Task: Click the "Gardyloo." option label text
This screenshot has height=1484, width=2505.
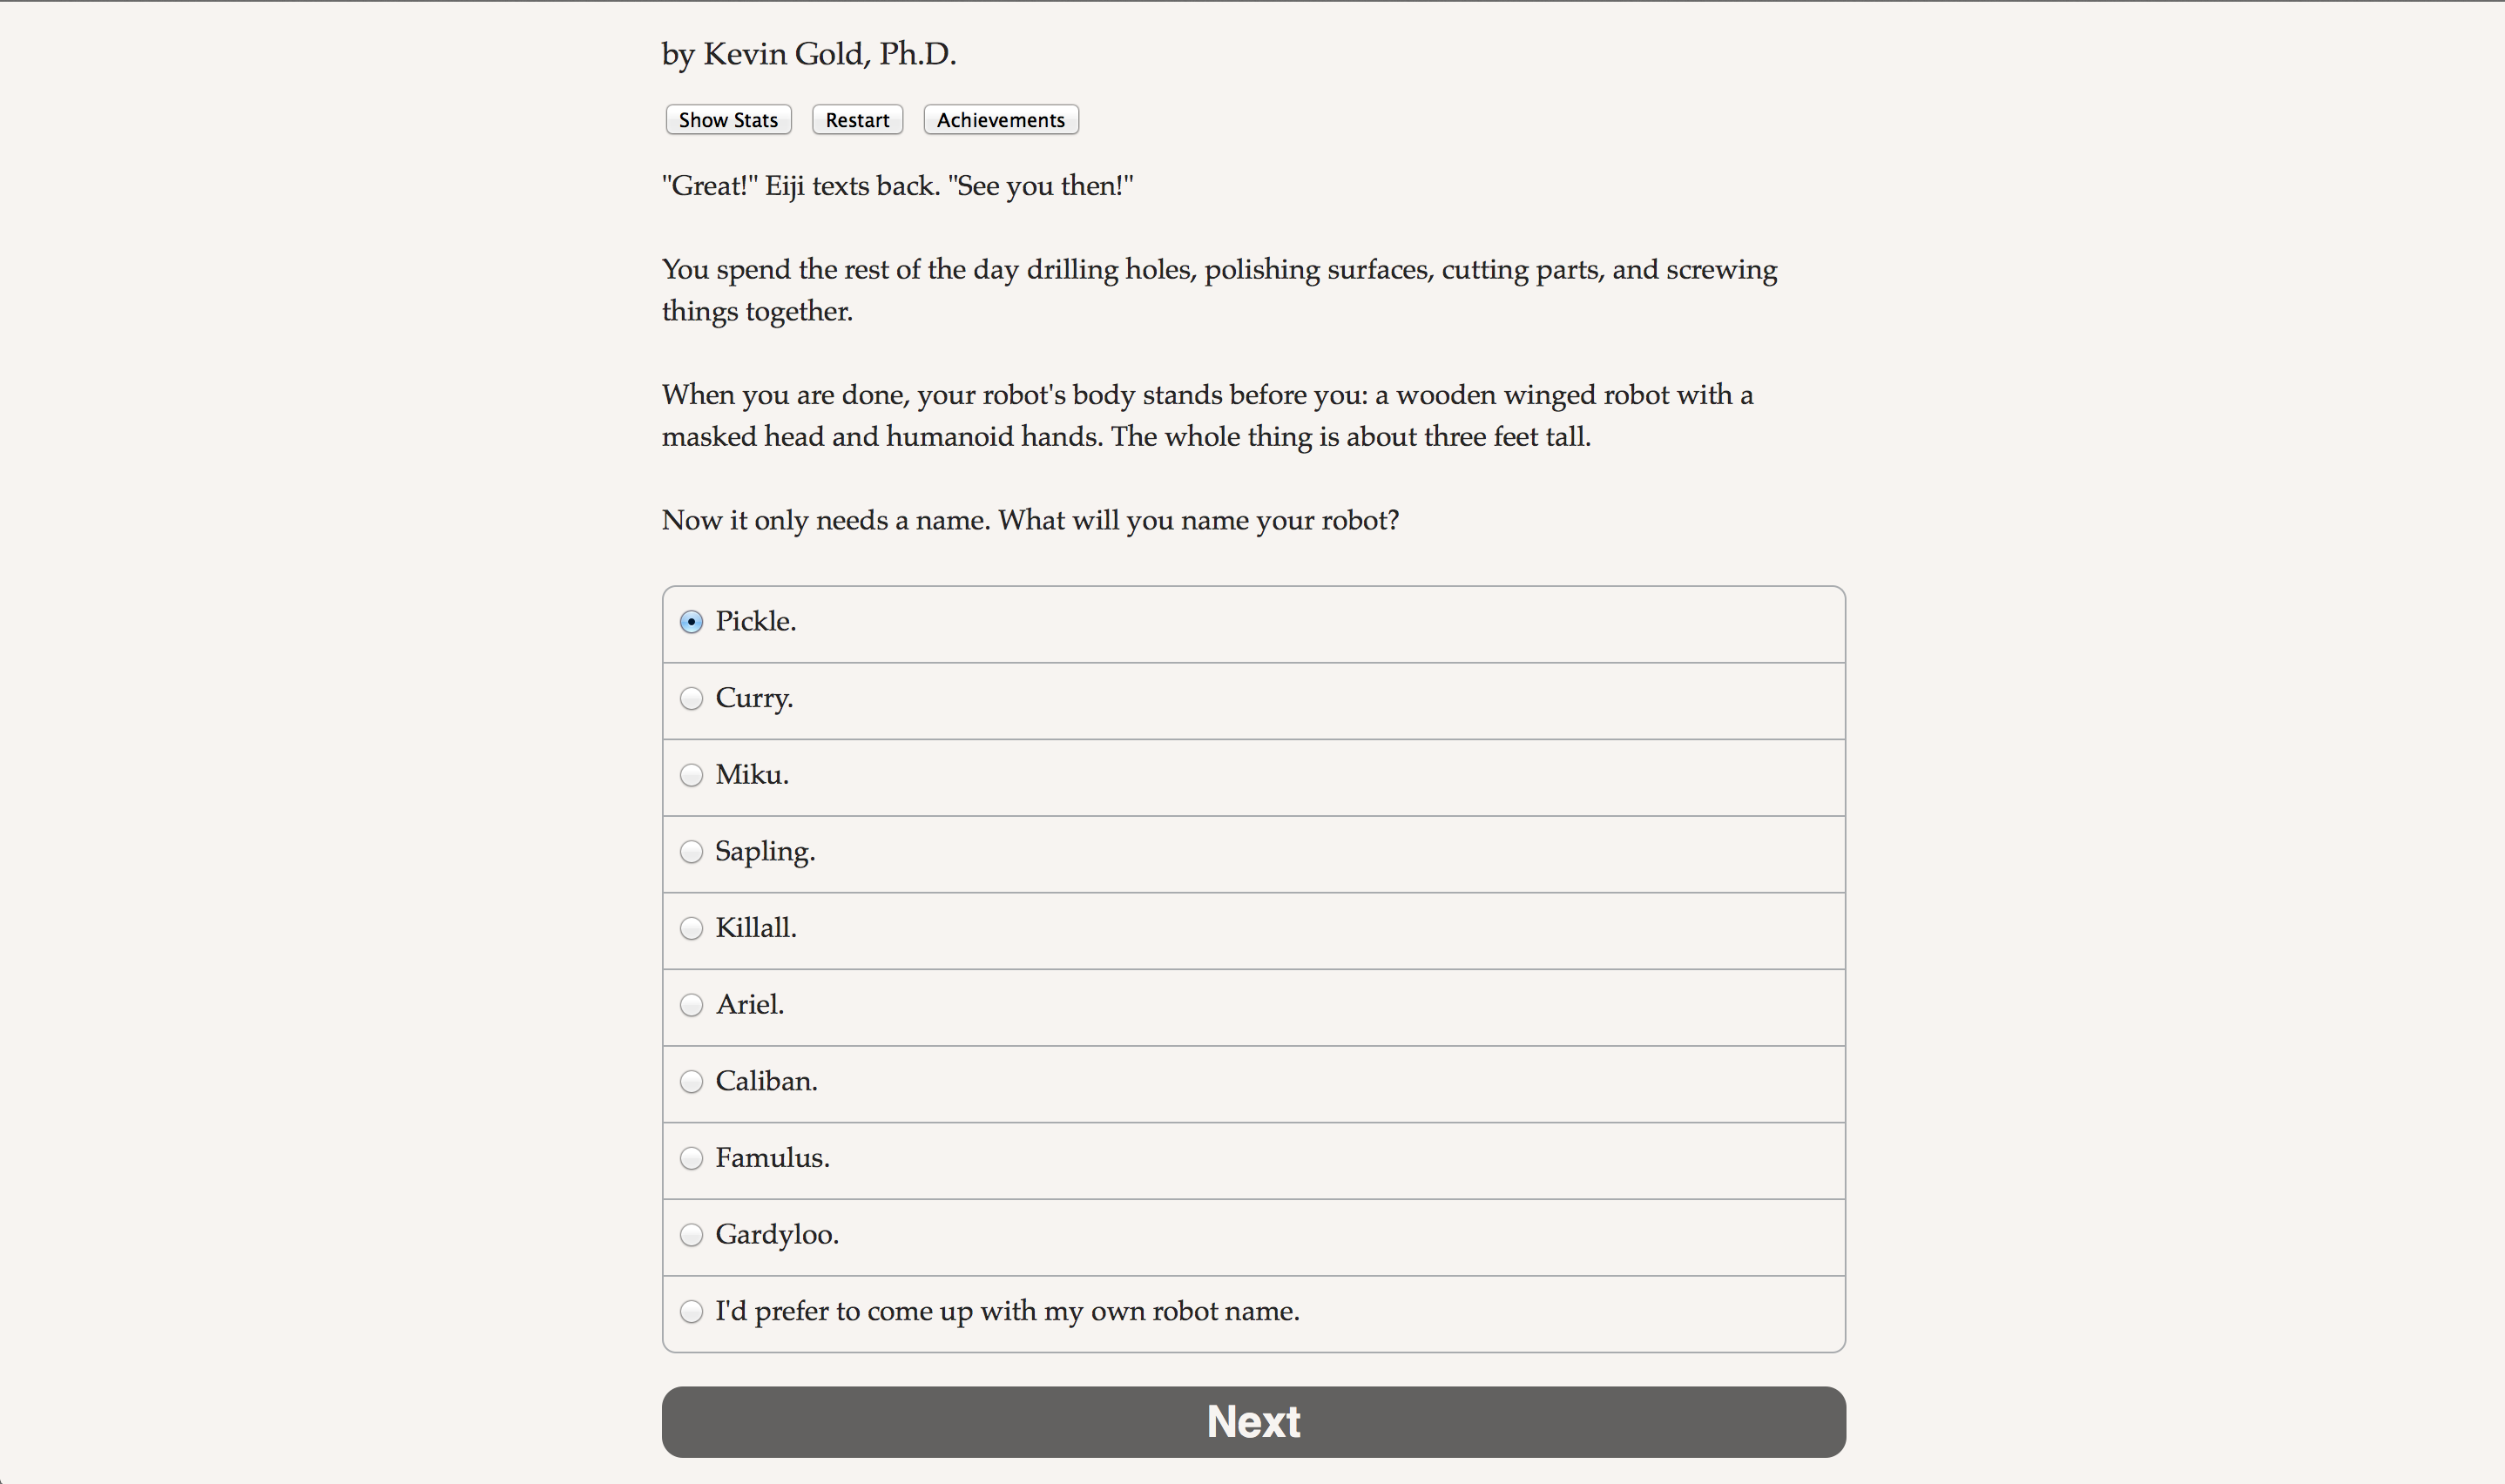Action: click(x=777, y=1235)
